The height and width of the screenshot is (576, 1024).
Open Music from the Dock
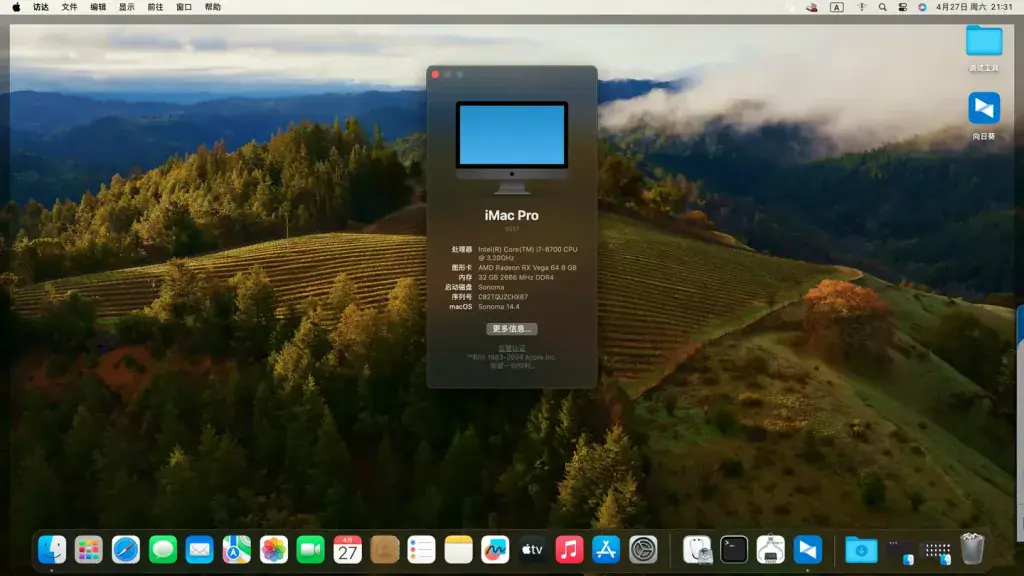[569, 550]
